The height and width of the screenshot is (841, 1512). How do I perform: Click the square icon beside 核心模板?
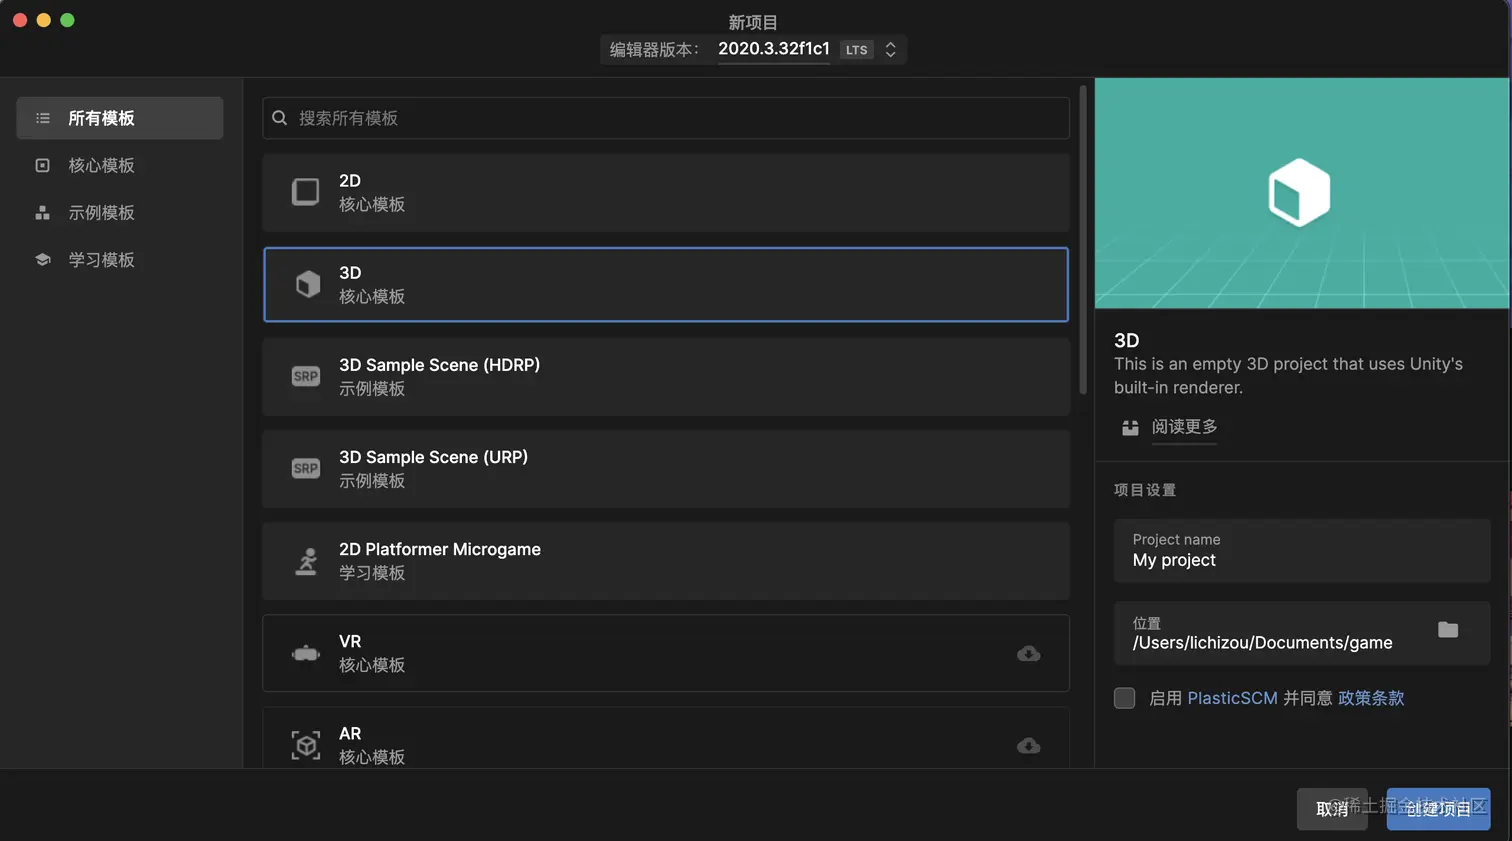[42, 165]
